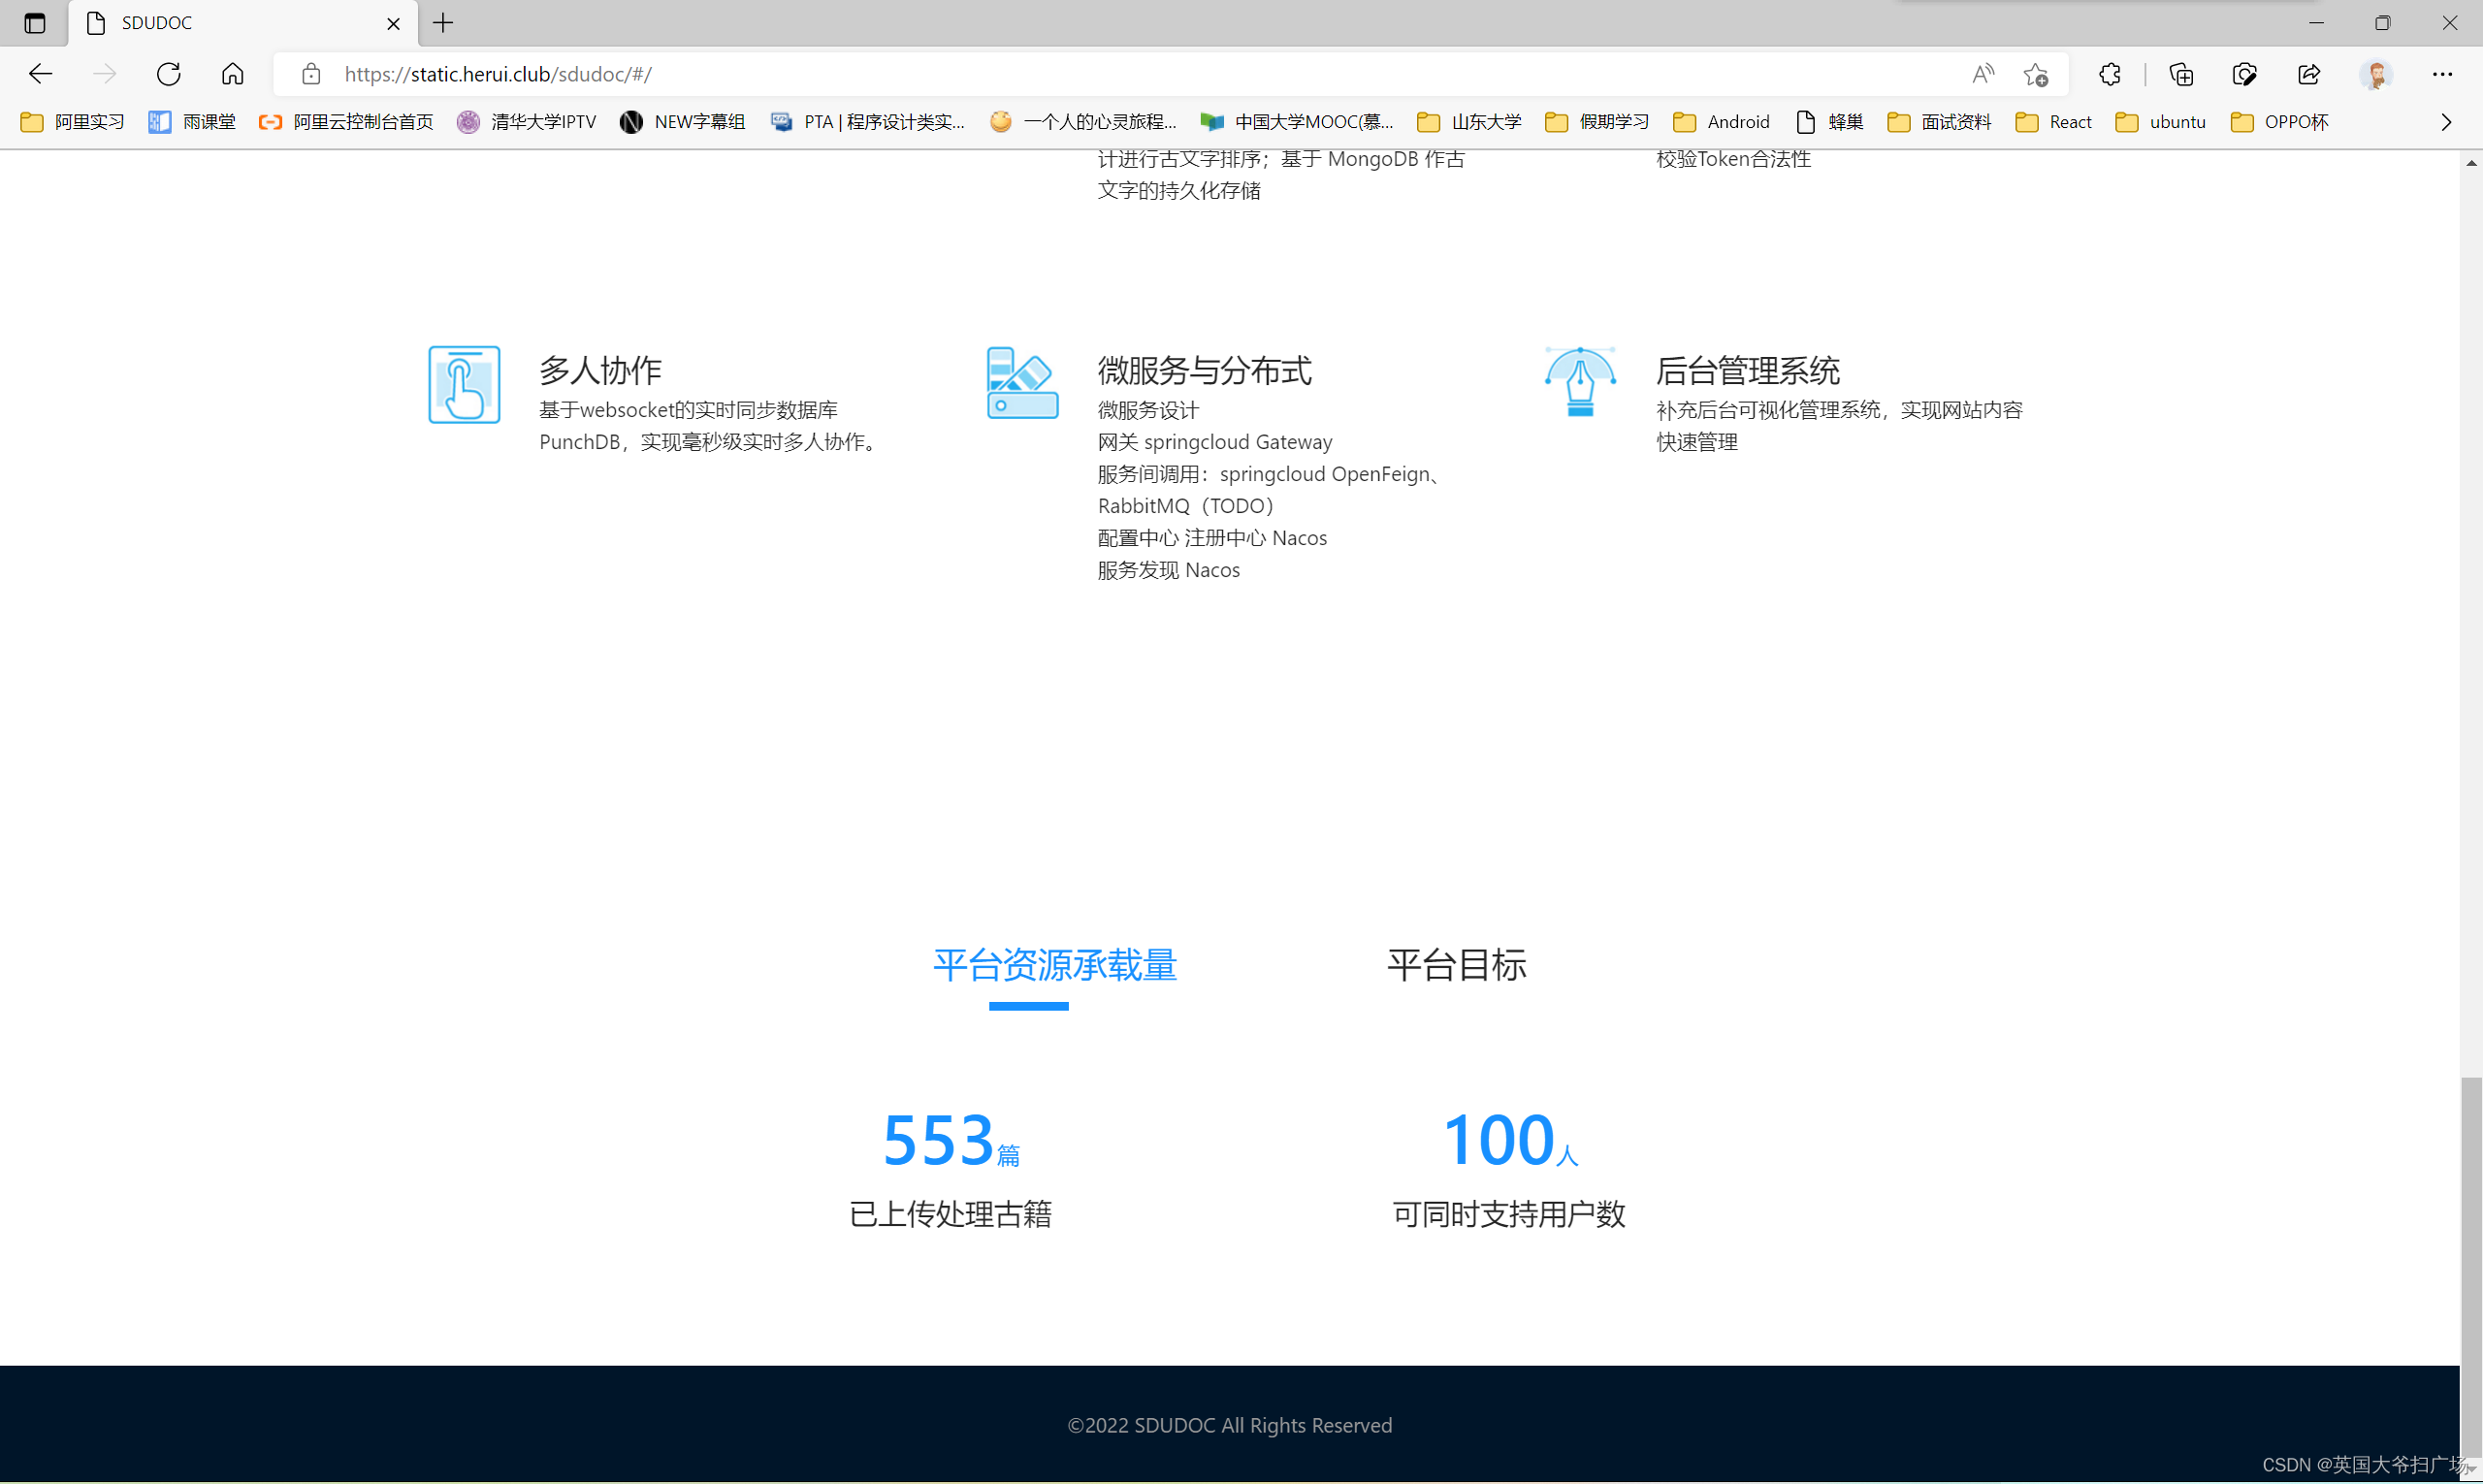Viewport: 2483px width, 1484px height.
Task: Open the 雨课堂 bookmark
Action: 192,122
